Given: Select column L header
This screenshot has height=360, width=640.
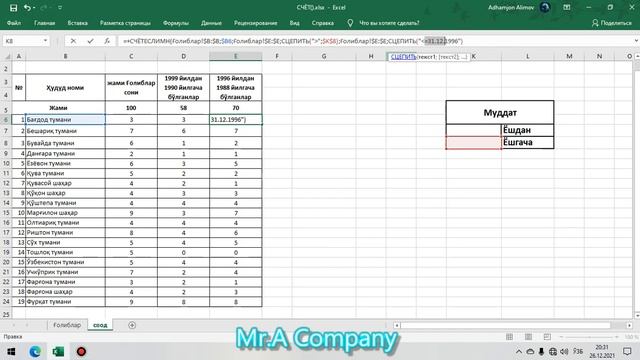Looking at the screenshot, I should pyautogui.click(x=527, y=56).
